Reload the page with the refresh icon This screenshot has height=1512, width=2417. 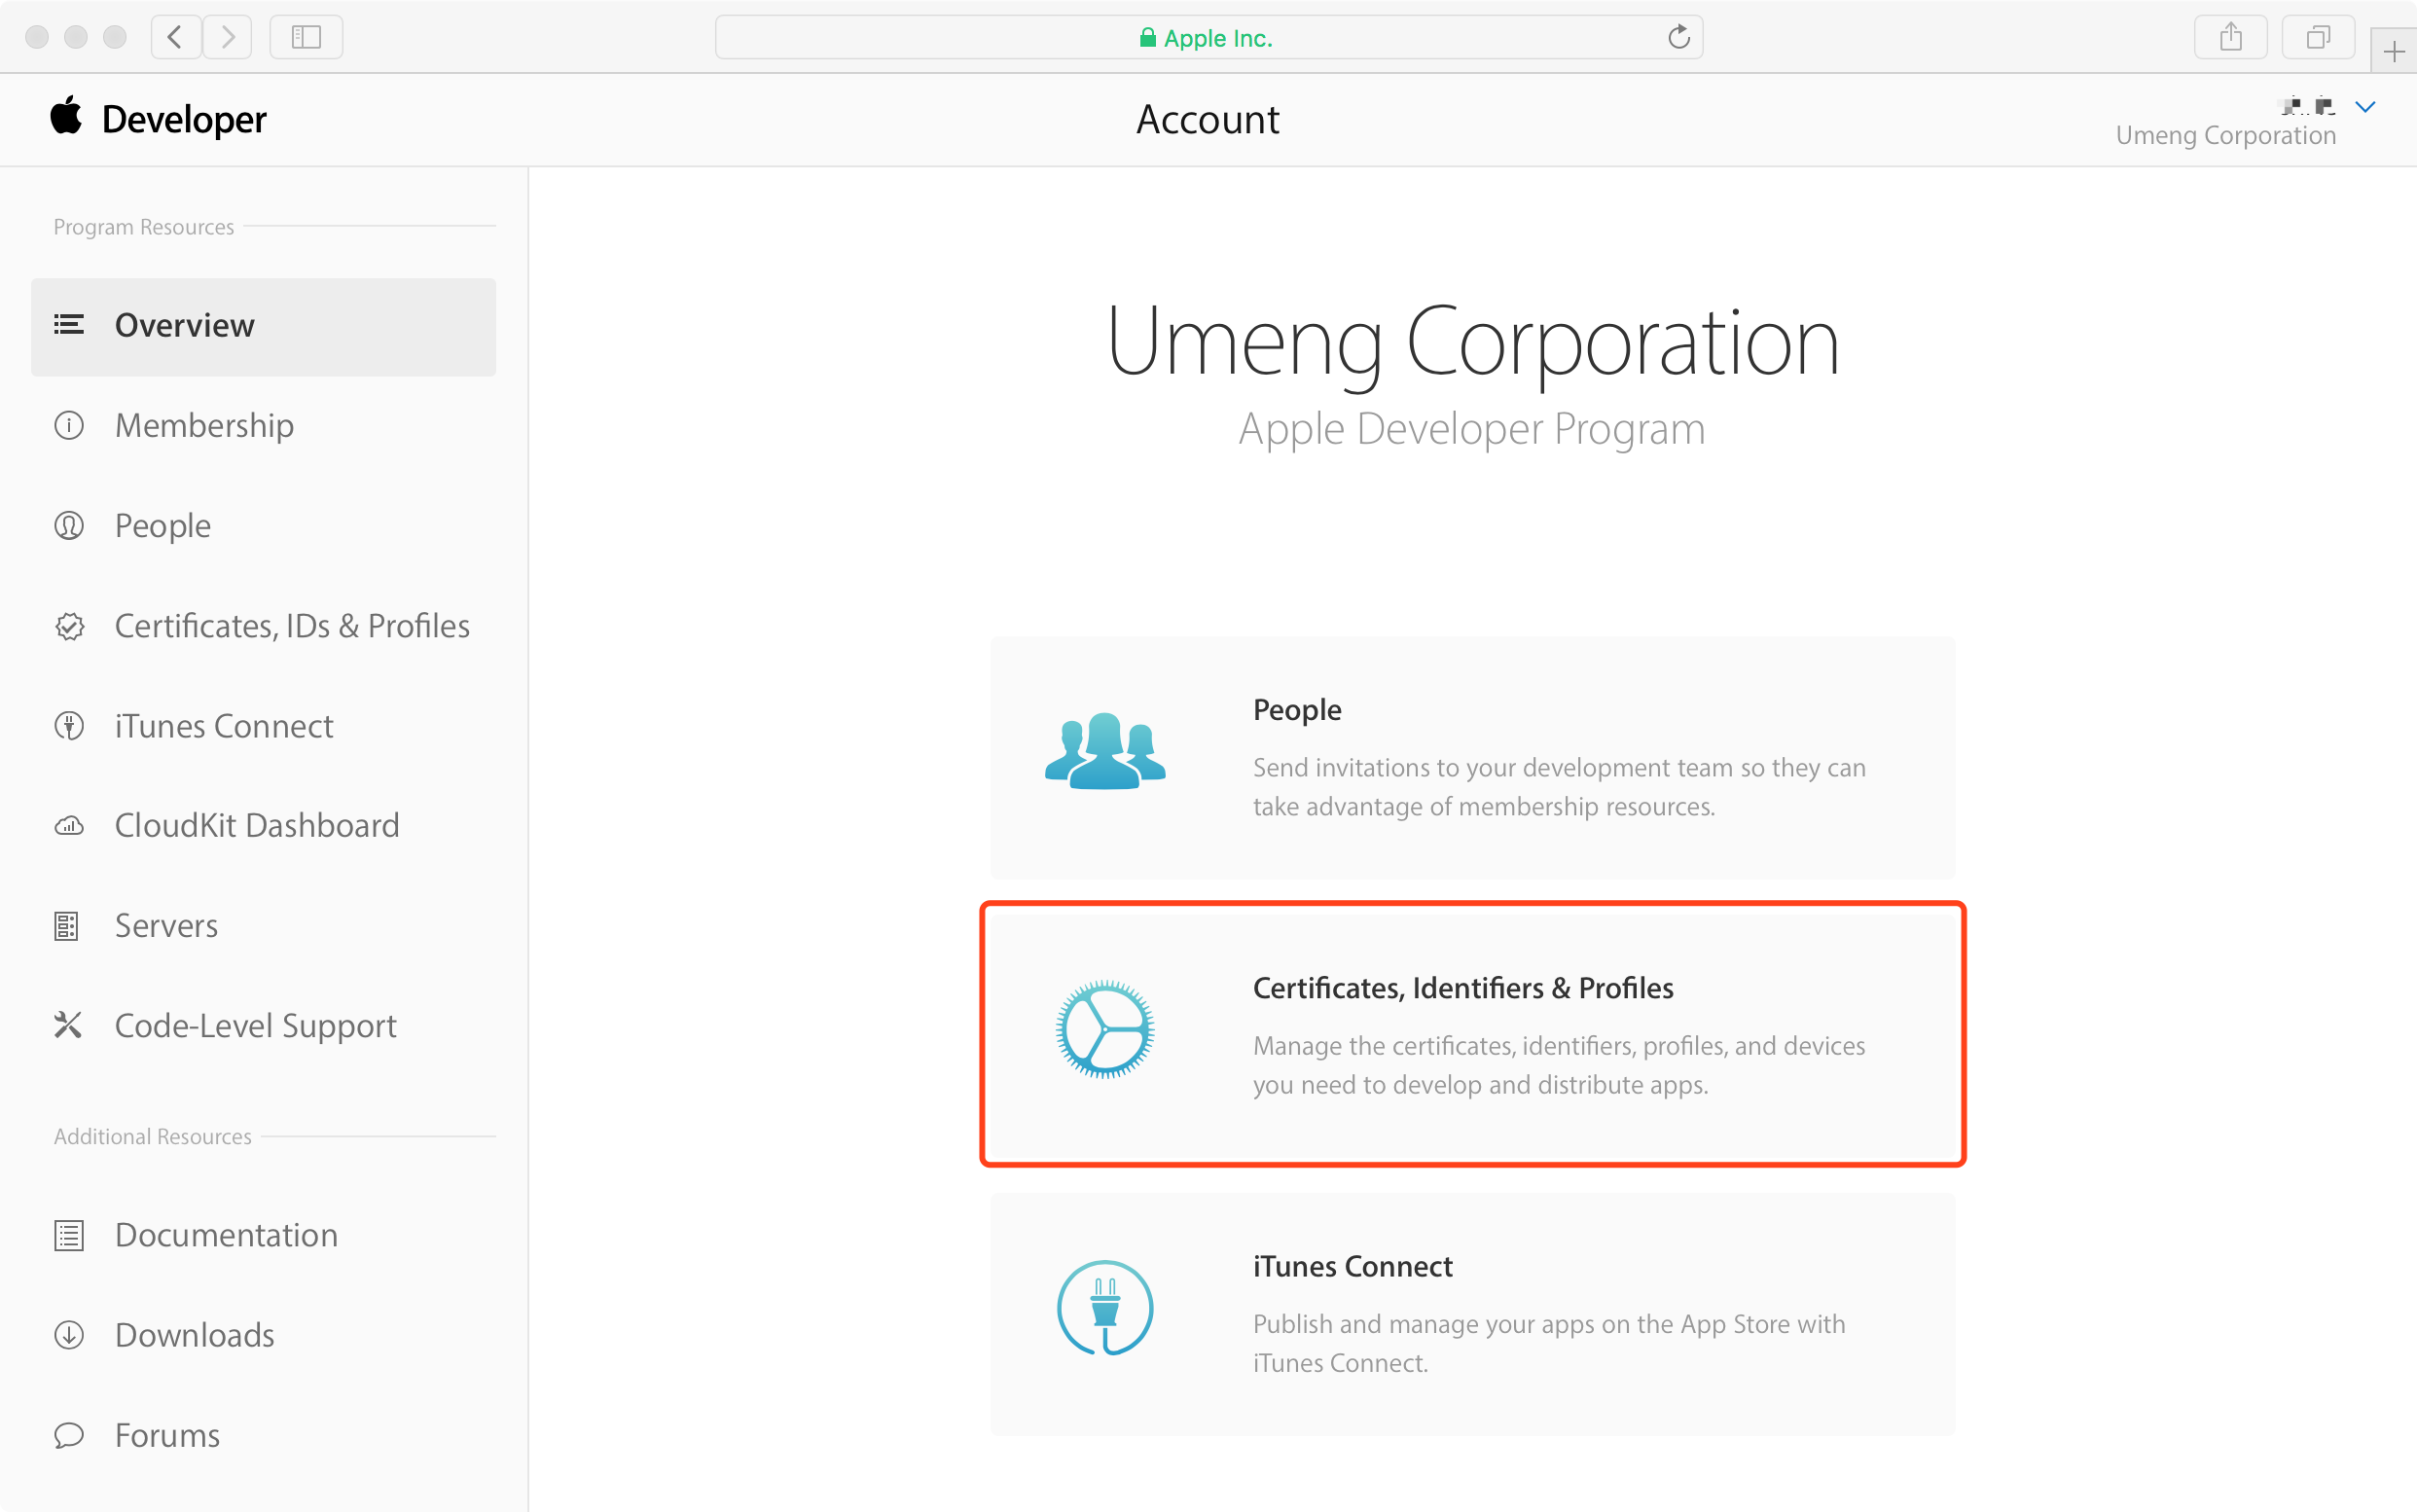pyautogui.click(x=1679, y=37)
